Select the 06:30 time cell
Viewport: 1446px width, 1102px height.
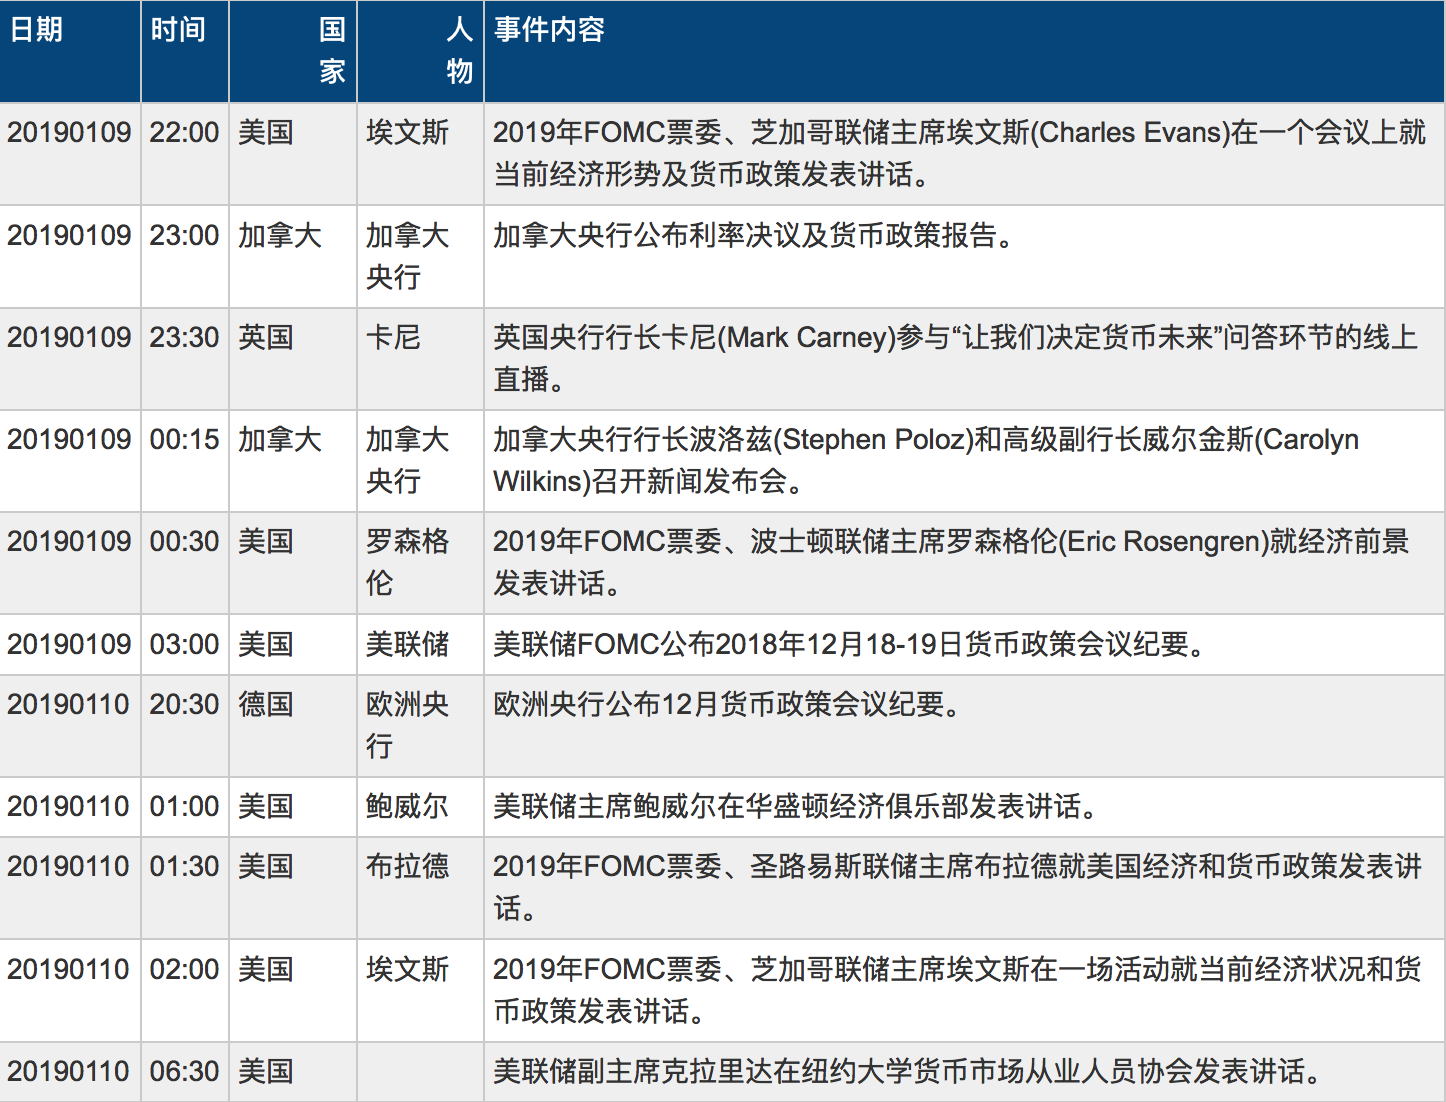184,1071
